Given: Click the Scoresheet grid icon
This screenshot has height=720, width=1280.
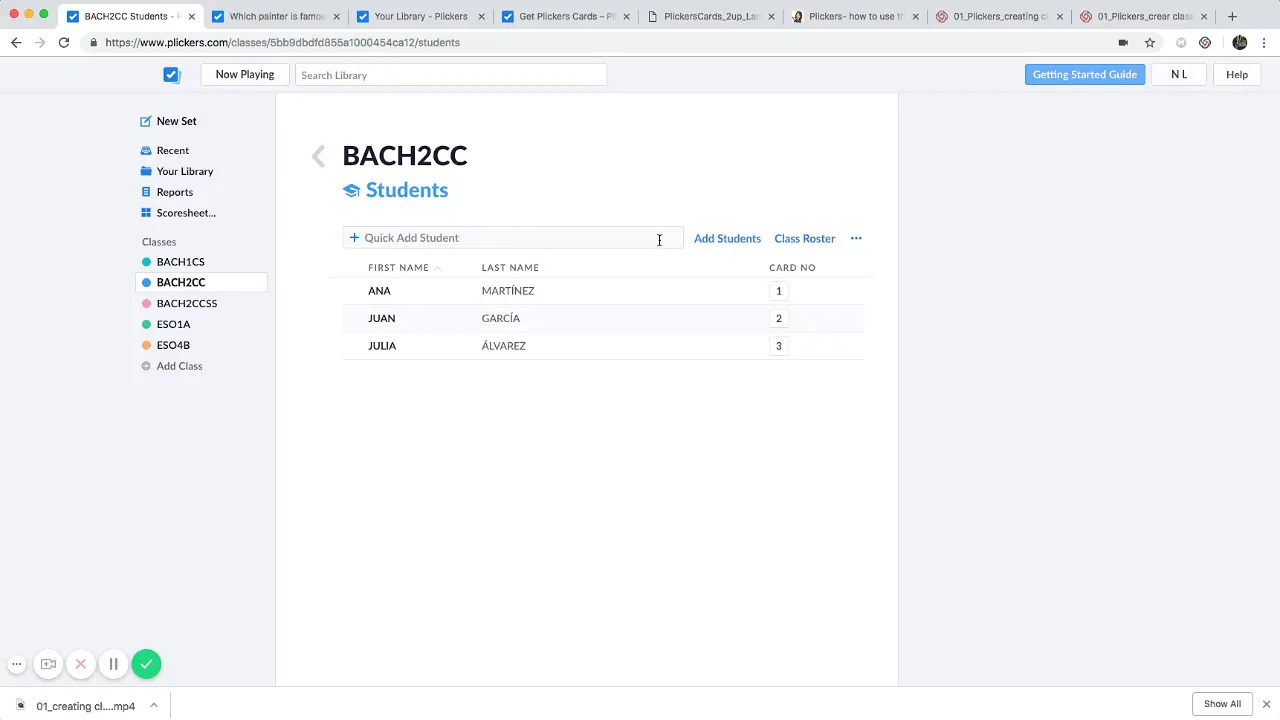Looking at the screenshot, I should (x=146, y=213).
